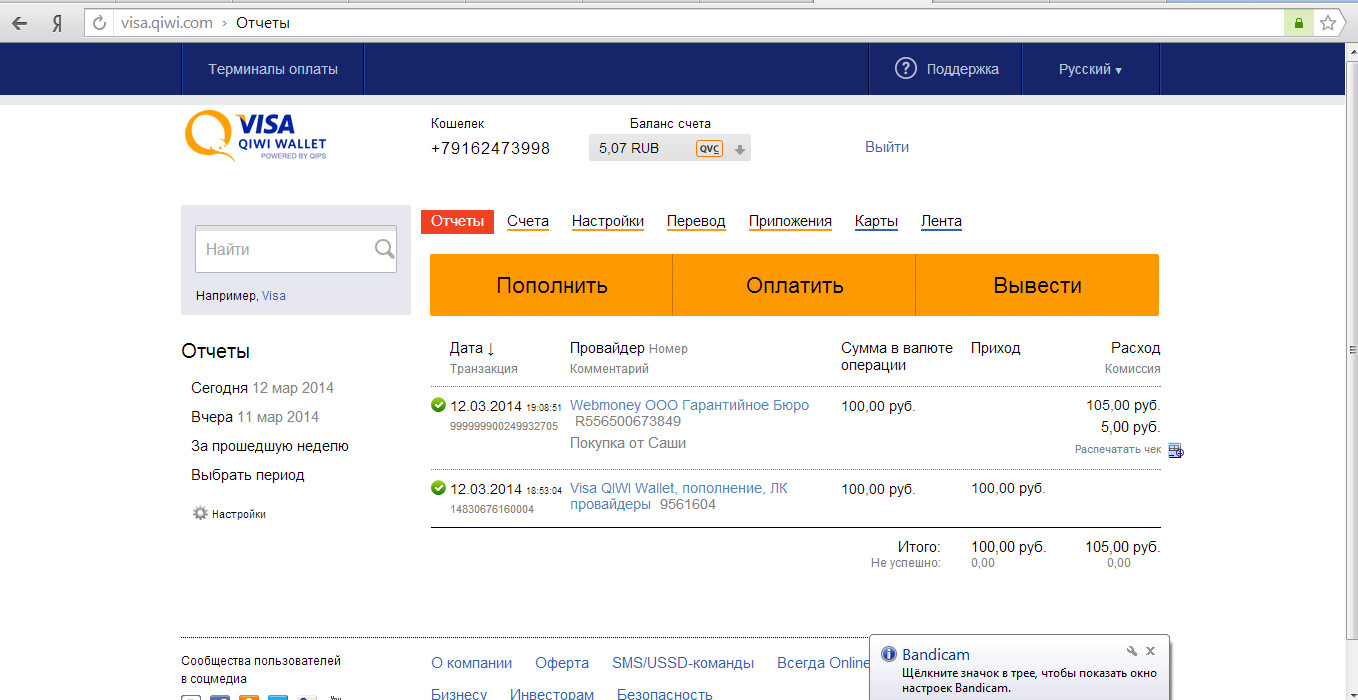Open the Yandex "Я" browser button

tap(57, 23)
